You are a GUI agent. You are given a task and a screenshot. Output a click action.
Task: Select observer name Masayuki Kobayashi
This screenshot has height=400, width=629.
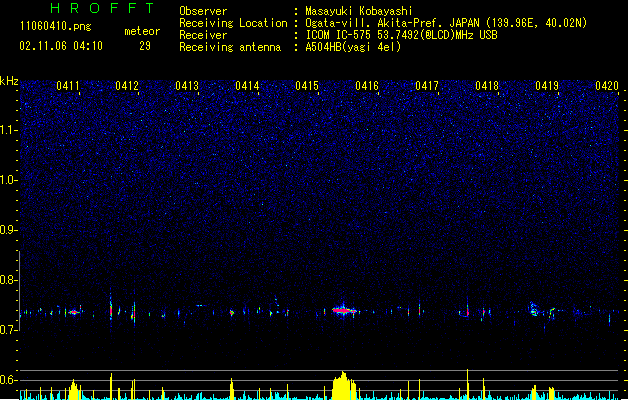coord(359,11)
